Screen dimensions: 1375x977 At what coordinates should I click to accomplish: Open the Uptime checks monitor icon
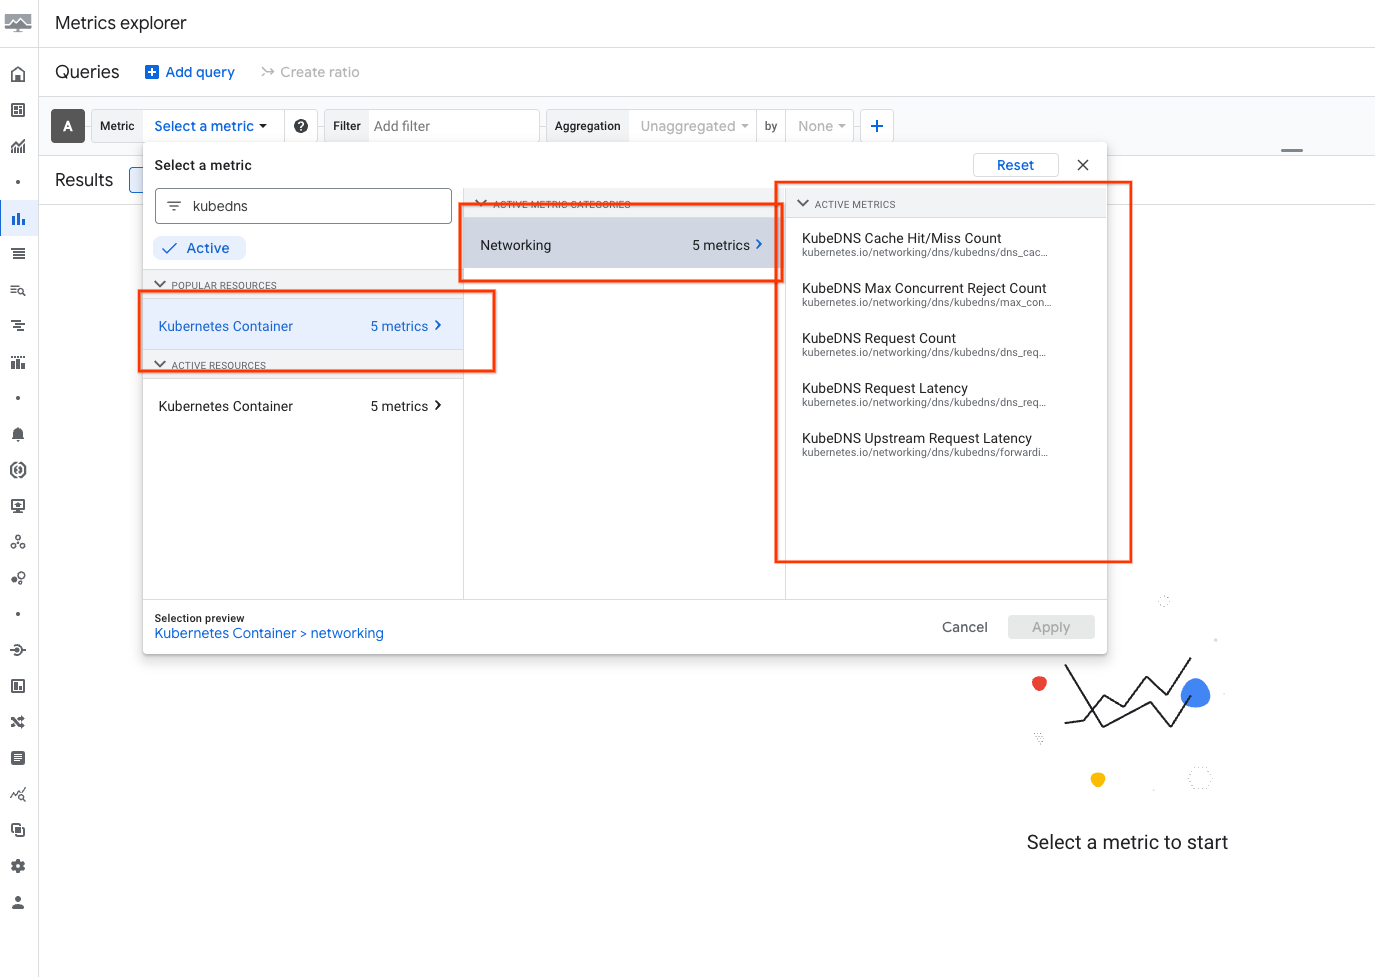18,506
